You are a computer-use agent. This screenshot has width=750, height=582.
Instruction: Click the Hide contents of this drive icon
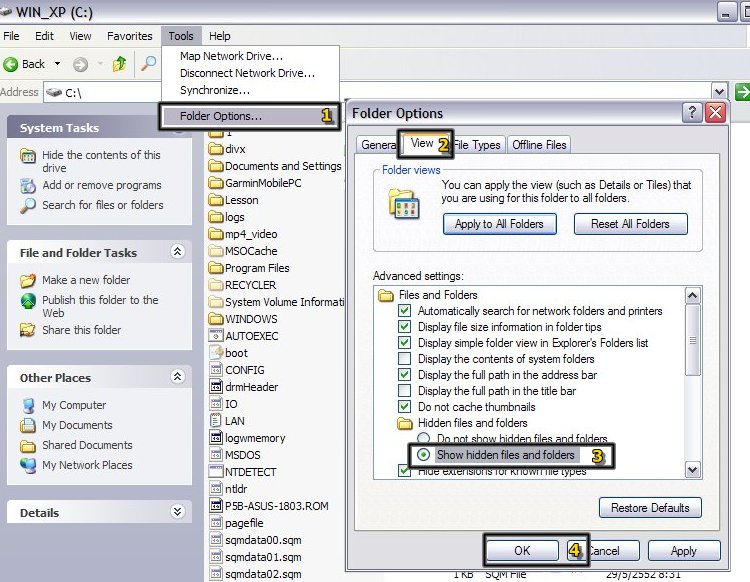pos(28,156)
